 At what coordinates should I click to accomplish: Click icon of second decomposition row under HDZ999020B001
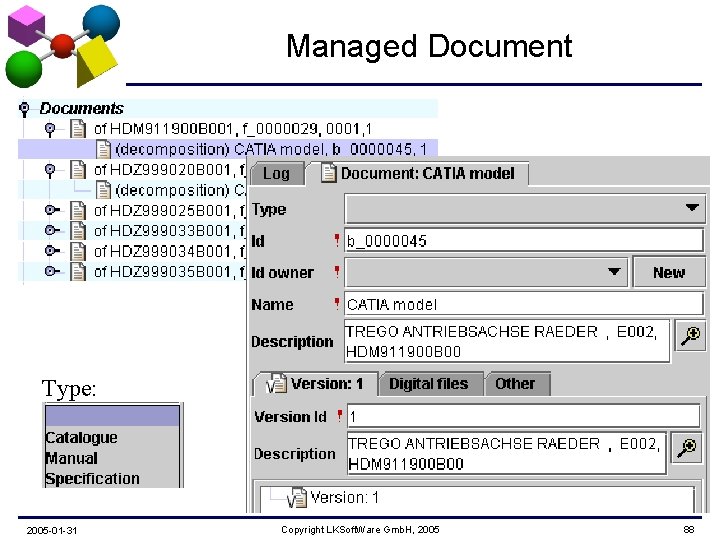pos(103,190)
